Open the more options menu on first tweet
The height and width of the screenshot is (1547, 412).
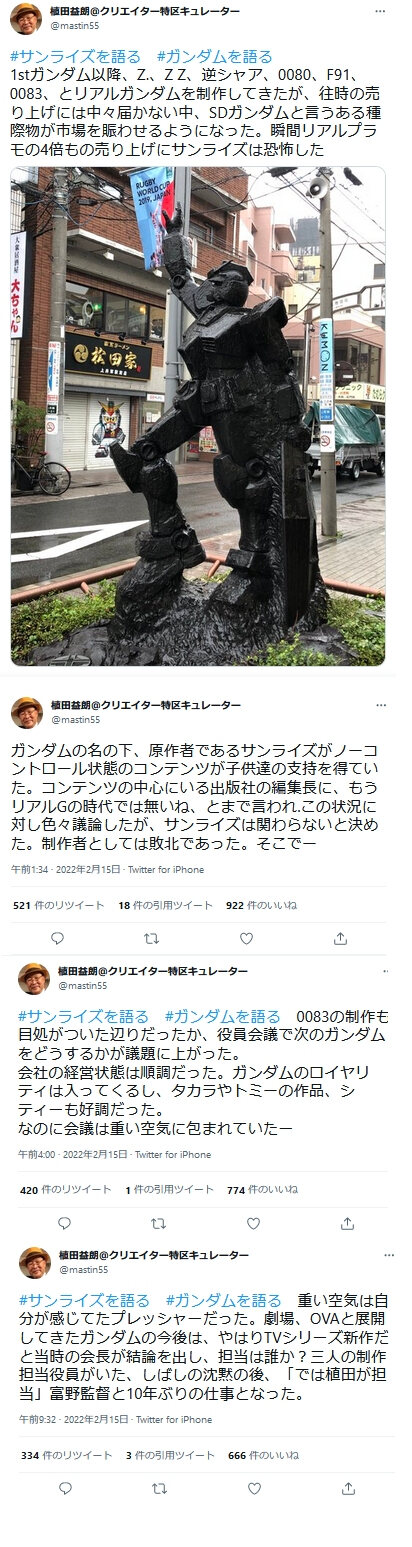(379, 10)
